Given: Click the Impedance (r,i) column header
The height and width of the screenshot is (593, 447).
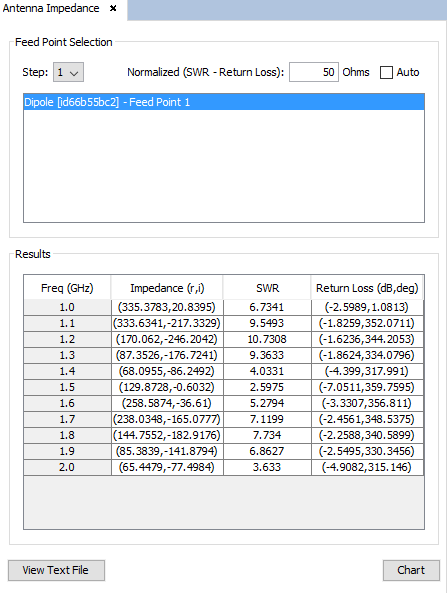Looking at the screenshot, I should (167, 288).
